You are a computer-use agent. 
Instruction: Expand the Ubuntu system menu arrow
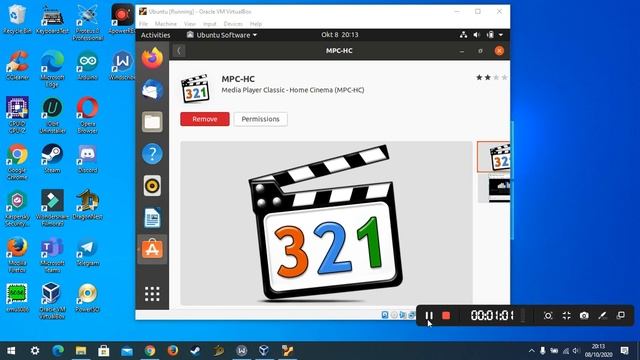tap(501, 35)
